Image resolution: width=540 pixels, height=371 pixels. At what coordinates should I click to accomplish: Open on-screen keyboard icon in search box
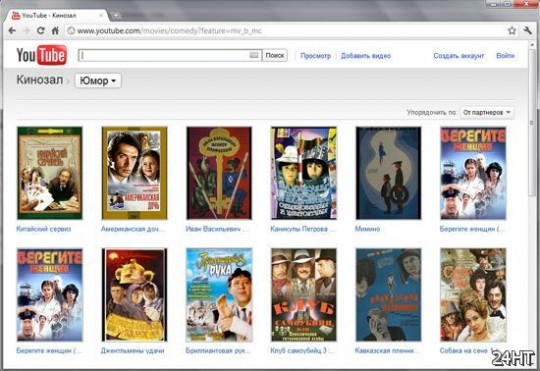[253, 55]
